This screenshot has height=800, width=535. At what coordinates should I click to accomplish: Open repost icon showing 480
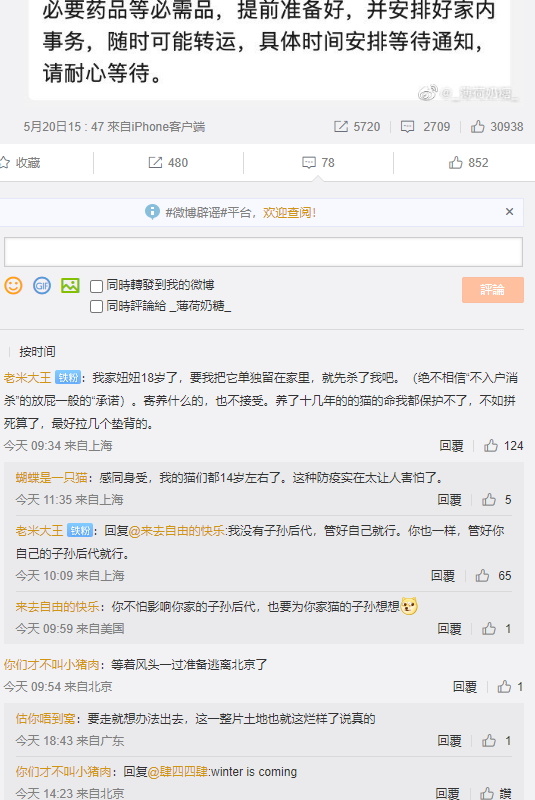[x=168, y=163]
